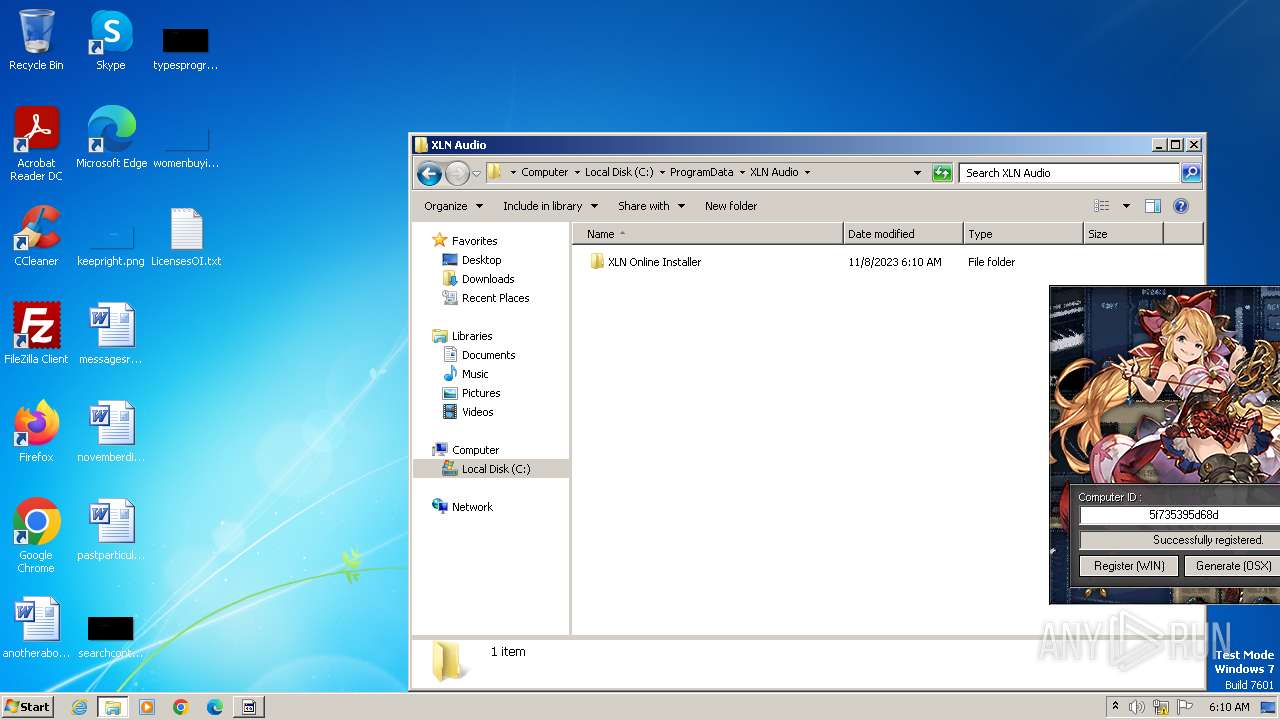Open Desktop in the navigation pane

[481, 260]
